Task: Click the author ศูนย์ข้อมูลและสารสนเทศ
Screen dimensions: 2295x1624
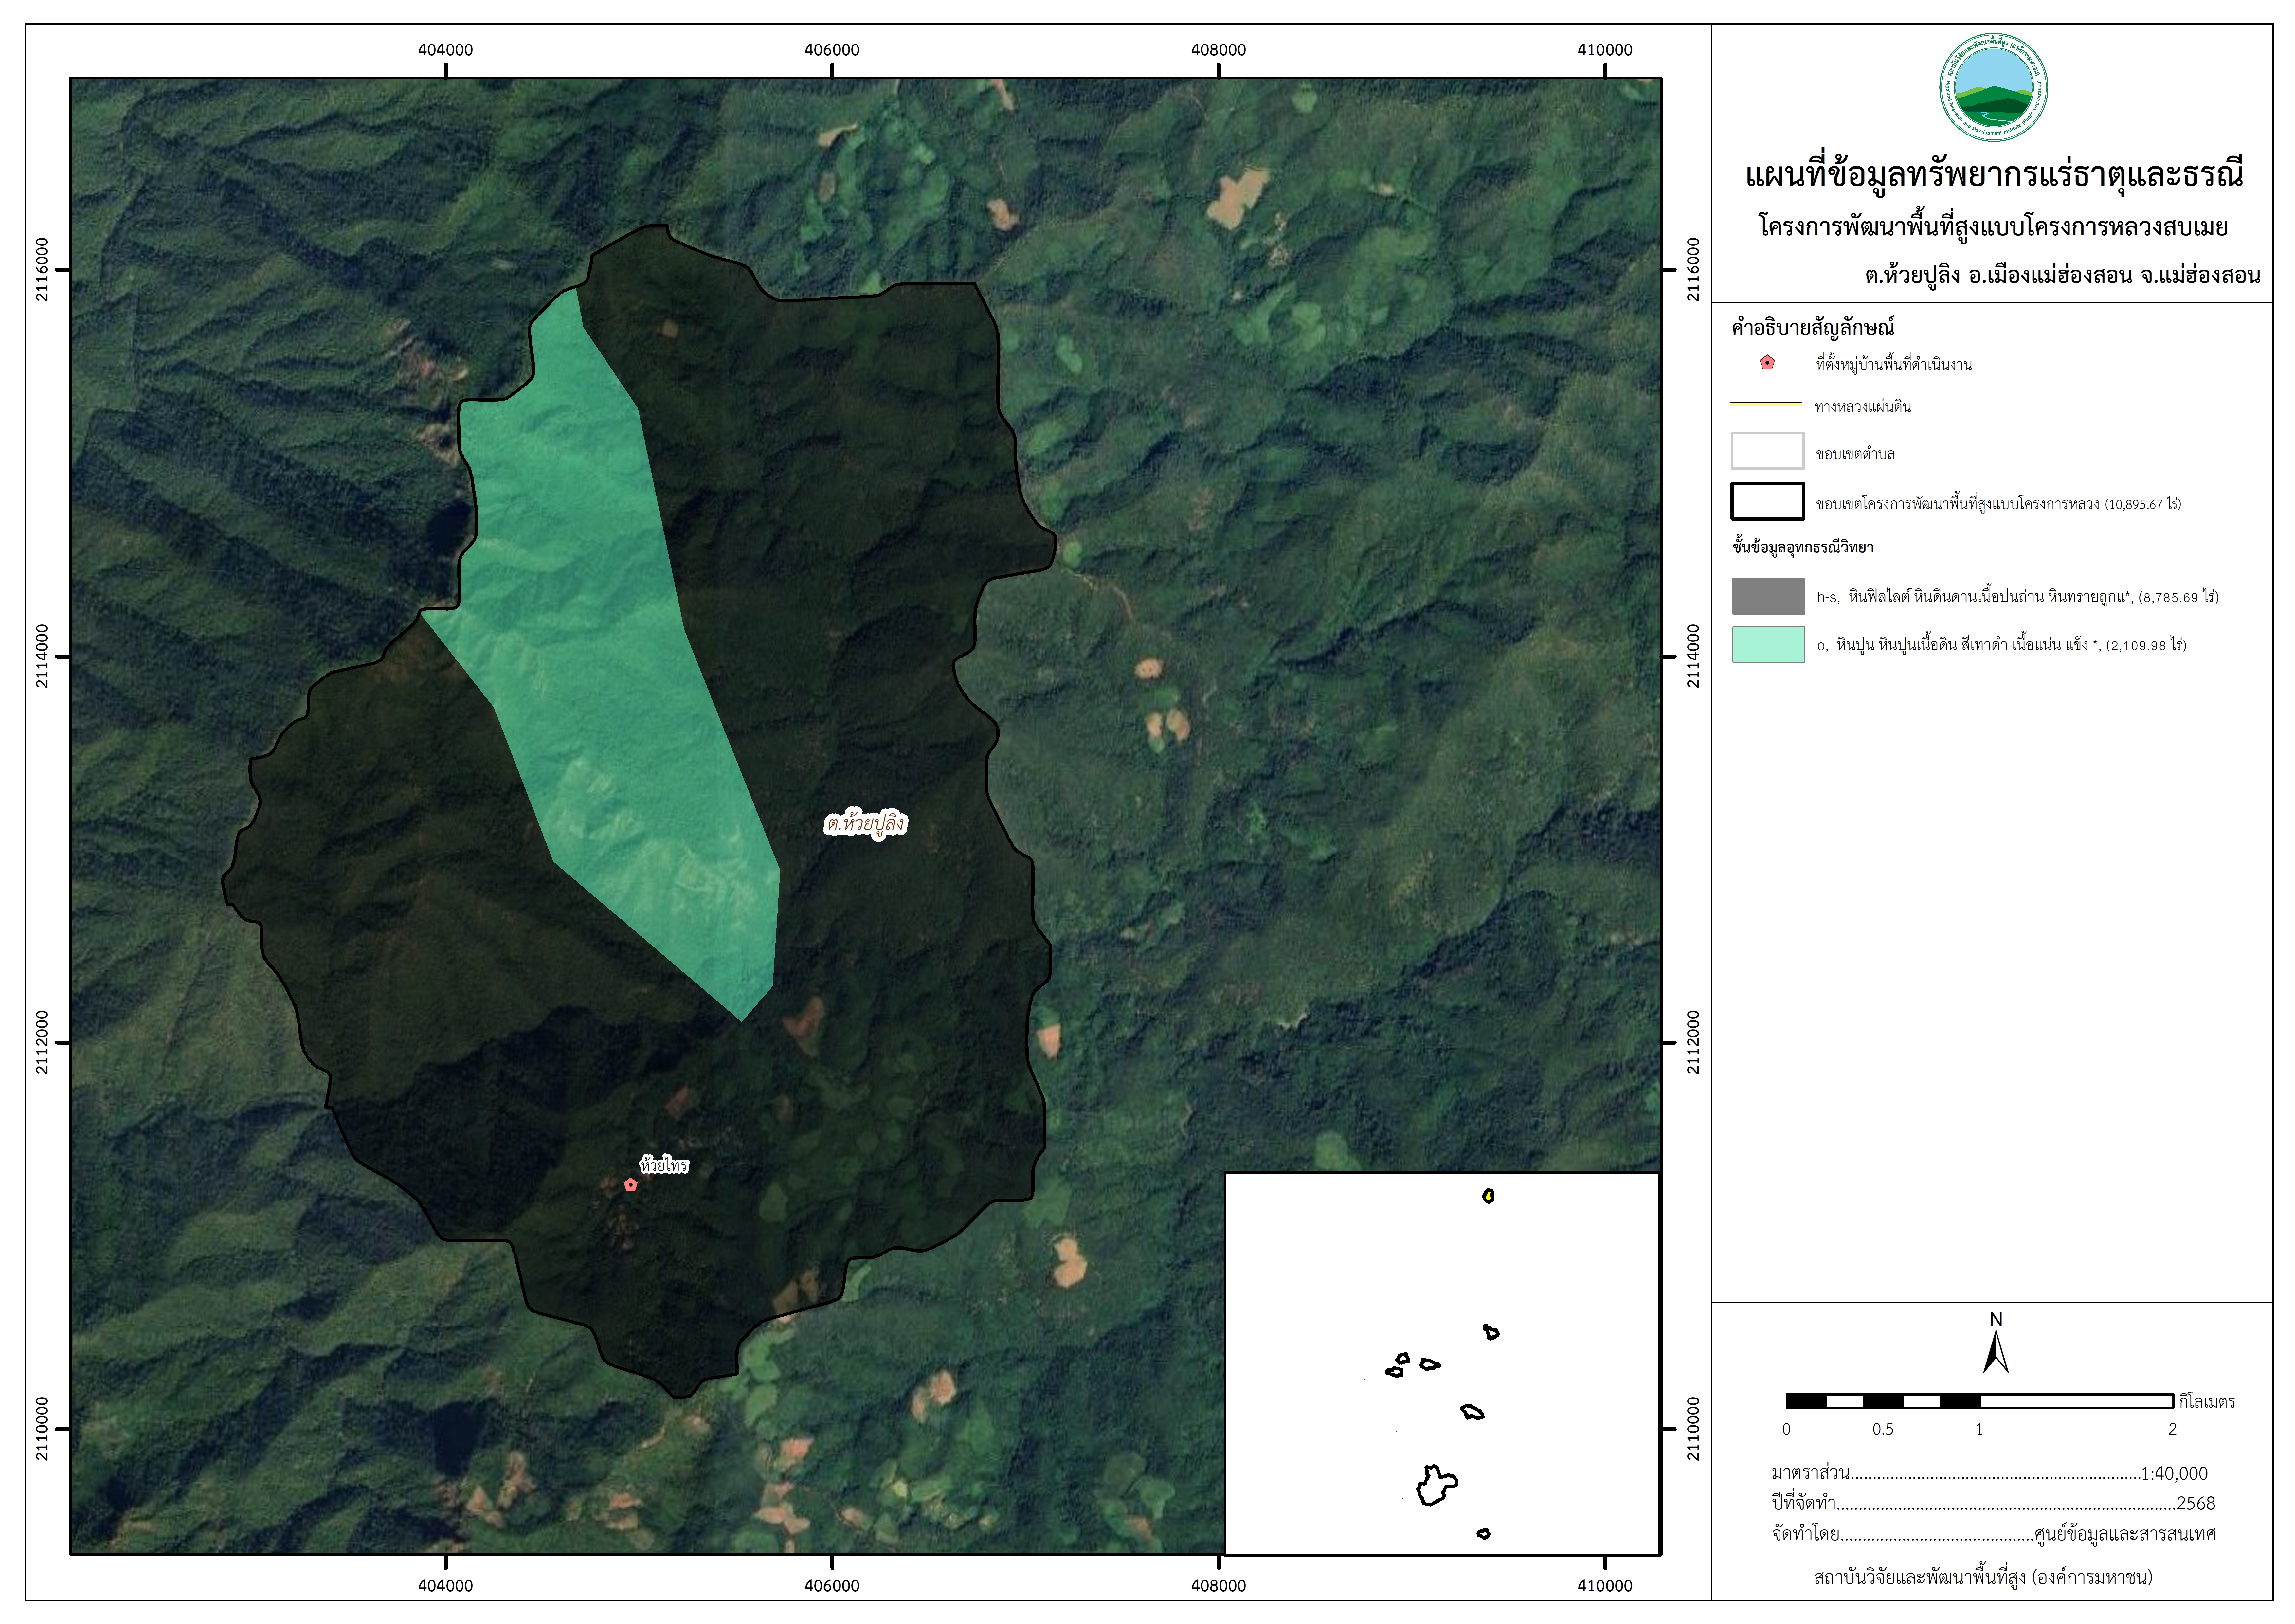Action: point(2125,1534)
